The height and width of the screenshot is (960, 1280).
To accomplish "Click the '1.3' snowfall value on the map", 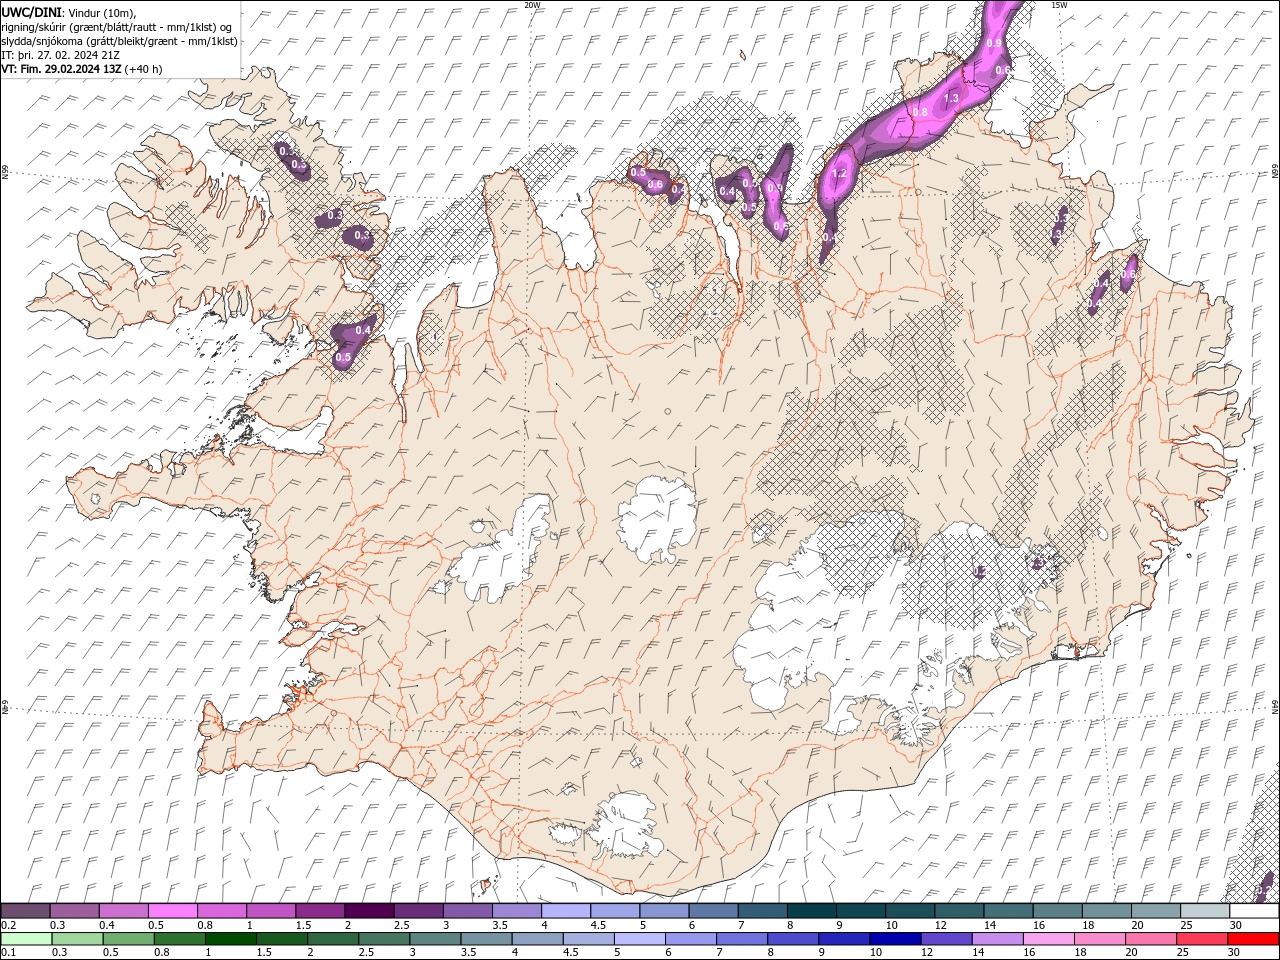I will pyautogui.click(x=951, y=98).
